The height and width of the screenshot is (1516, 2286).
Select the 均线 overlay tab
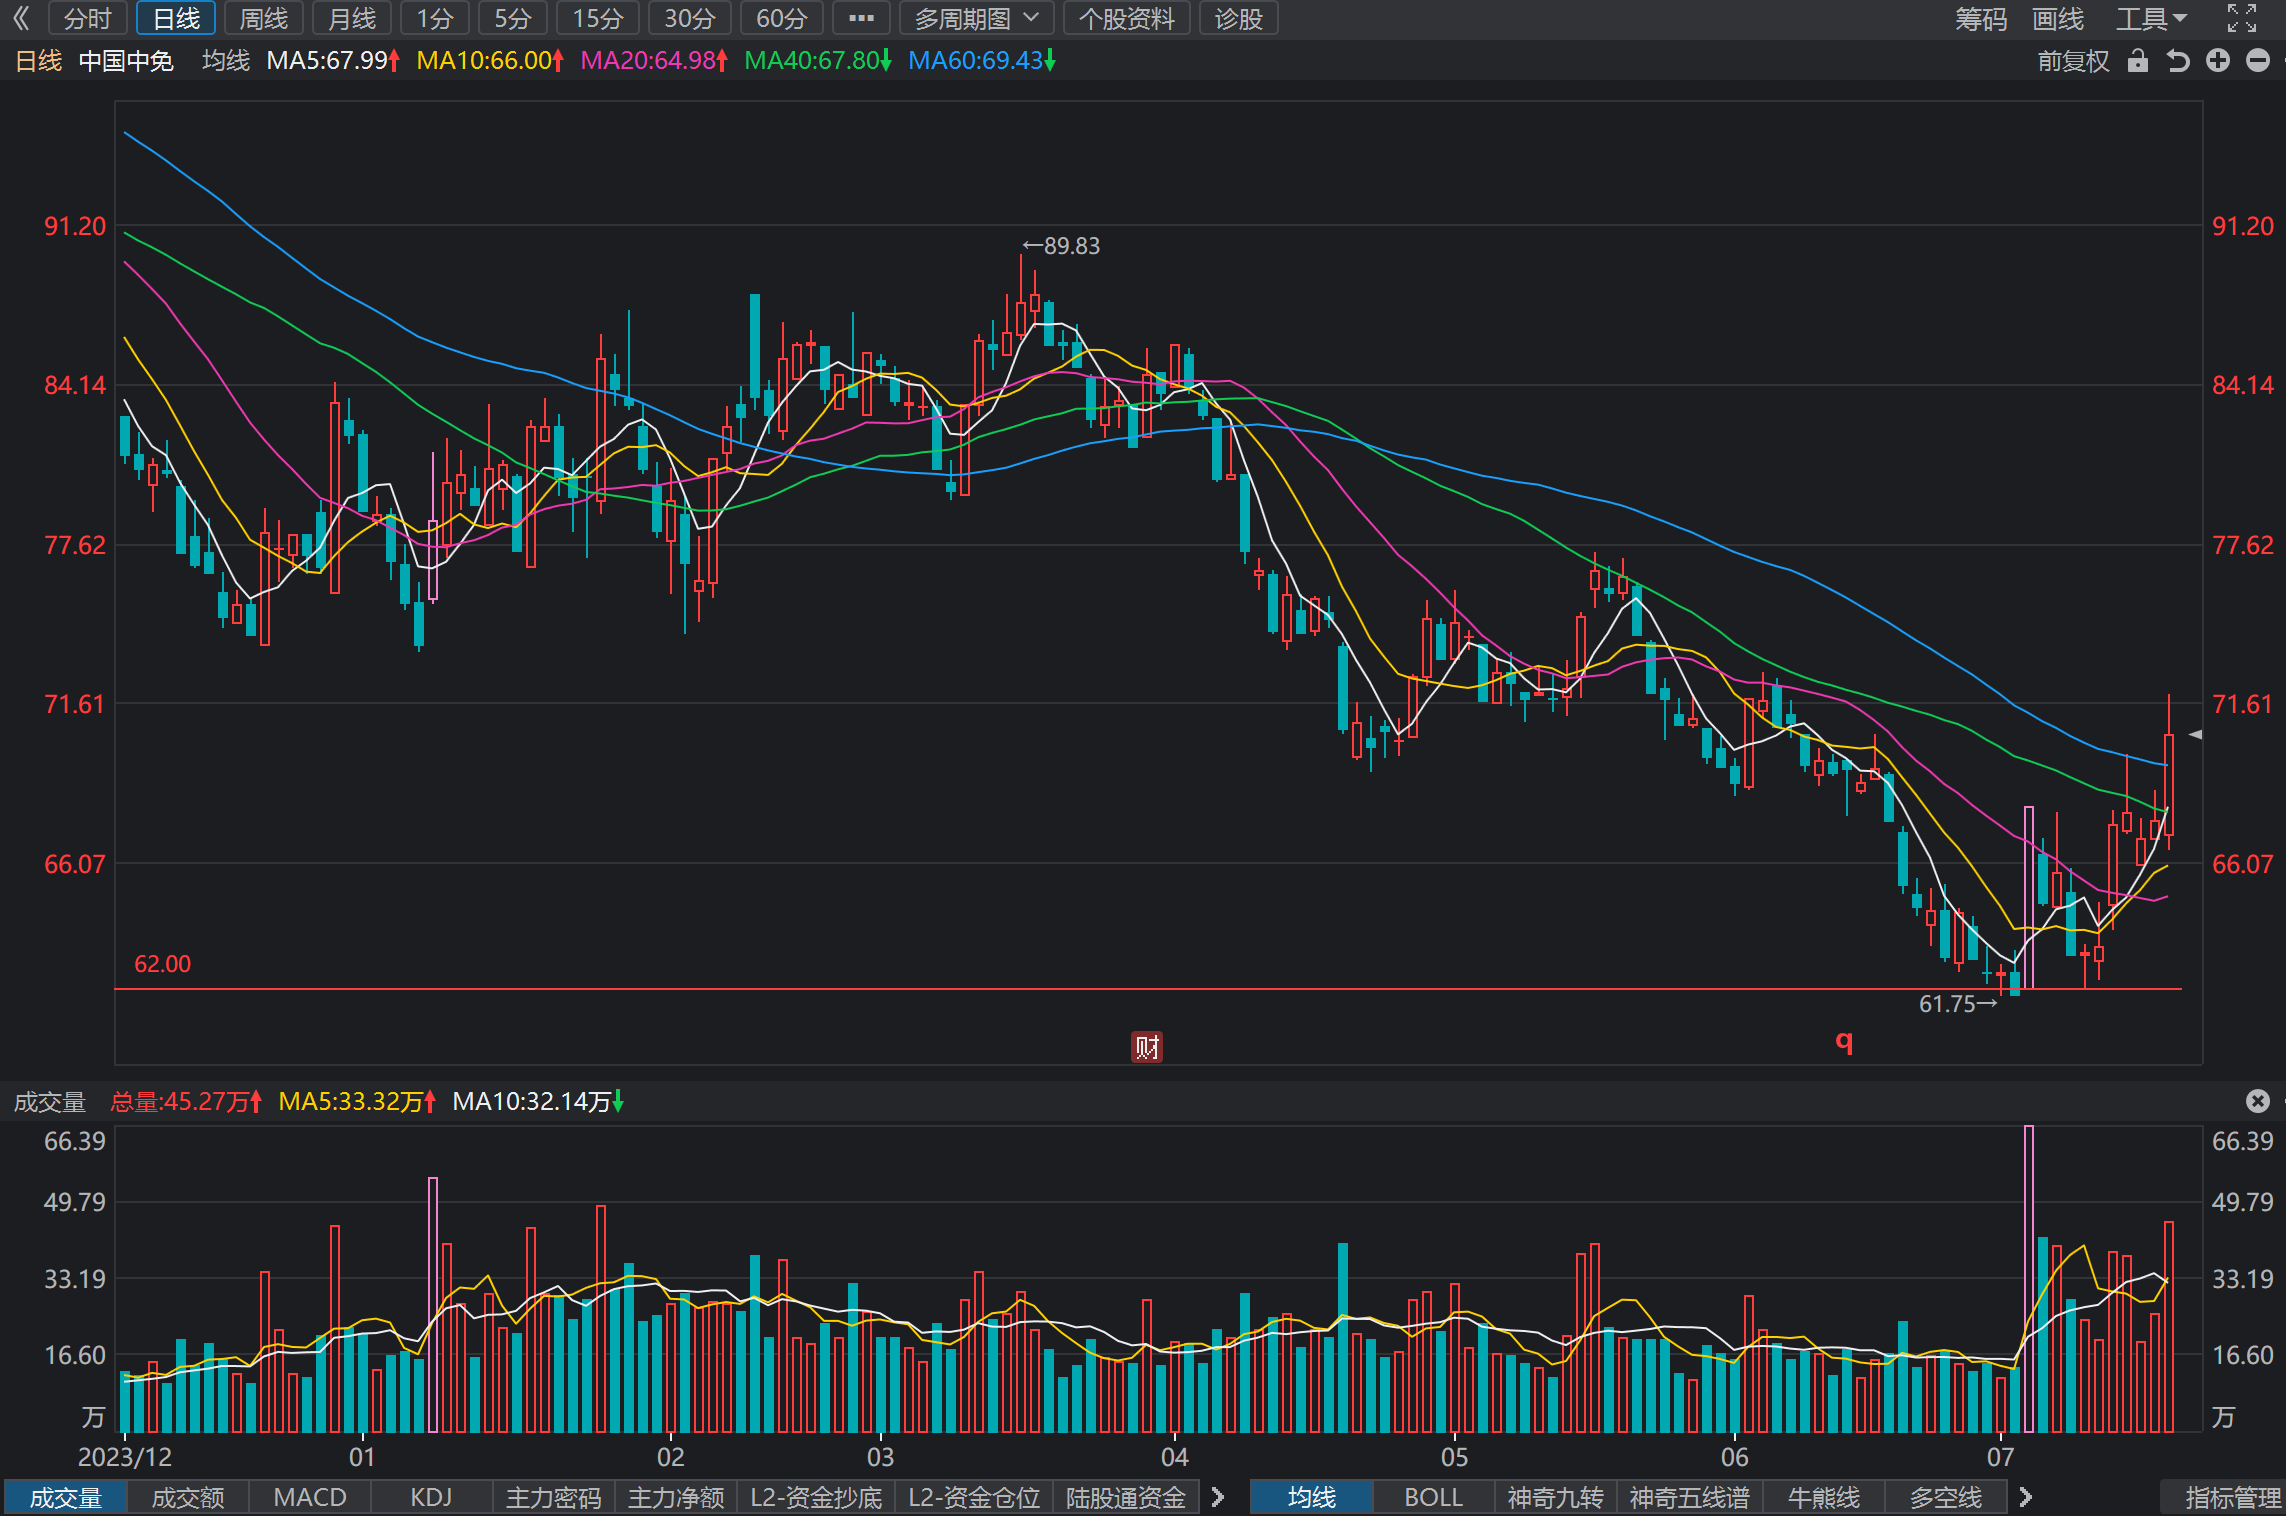[x=1312, y=1497]
